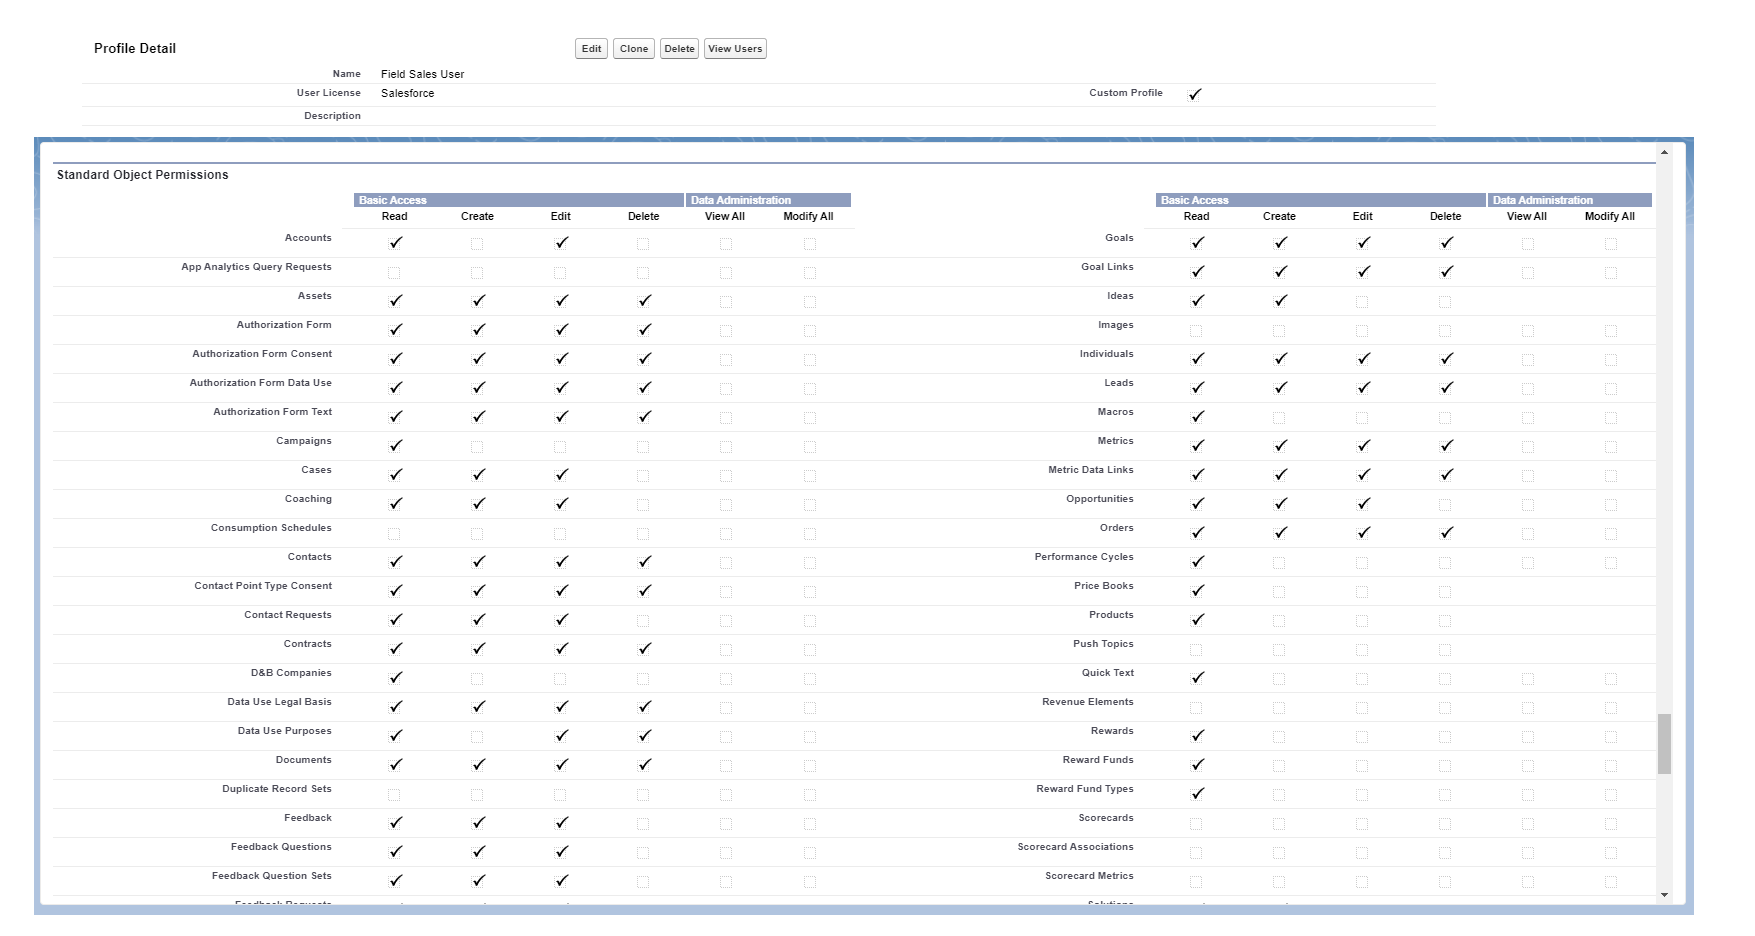Toggle Authorization Form Text Edit permission
The width and height of the screenshot is (1755, 936).
(x=562, y=417)
